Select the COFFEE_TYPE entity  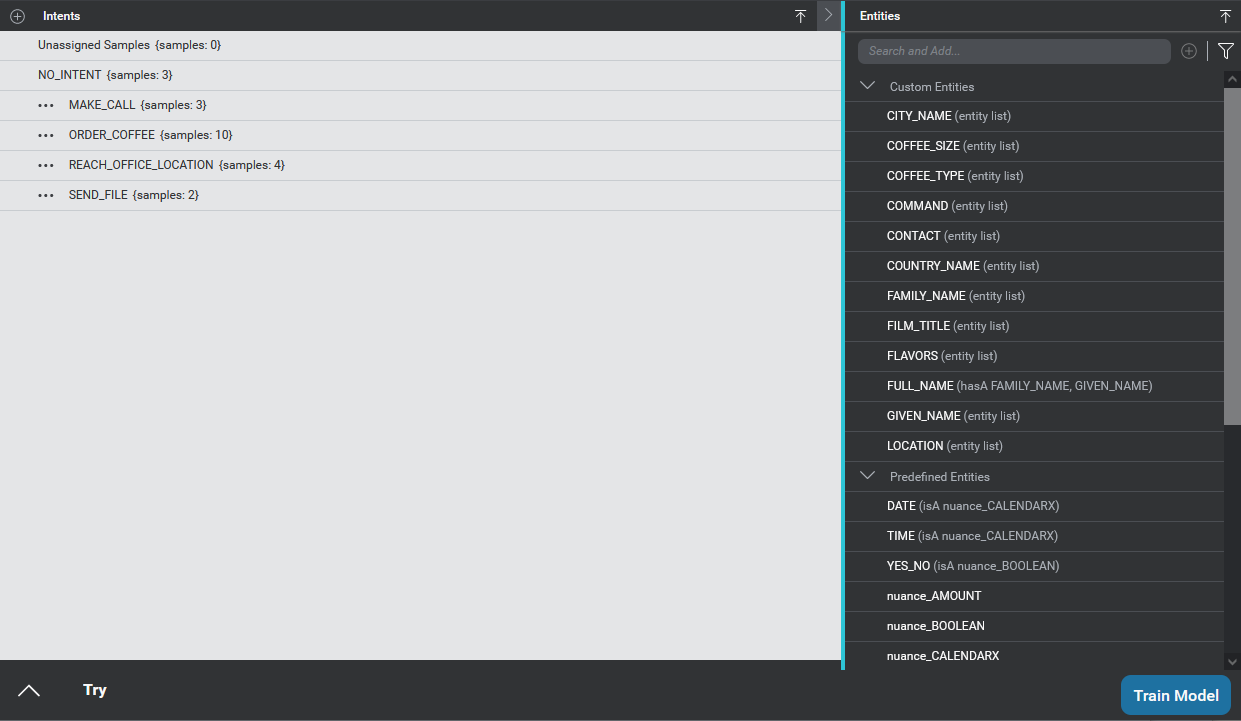tap(925, 176)
